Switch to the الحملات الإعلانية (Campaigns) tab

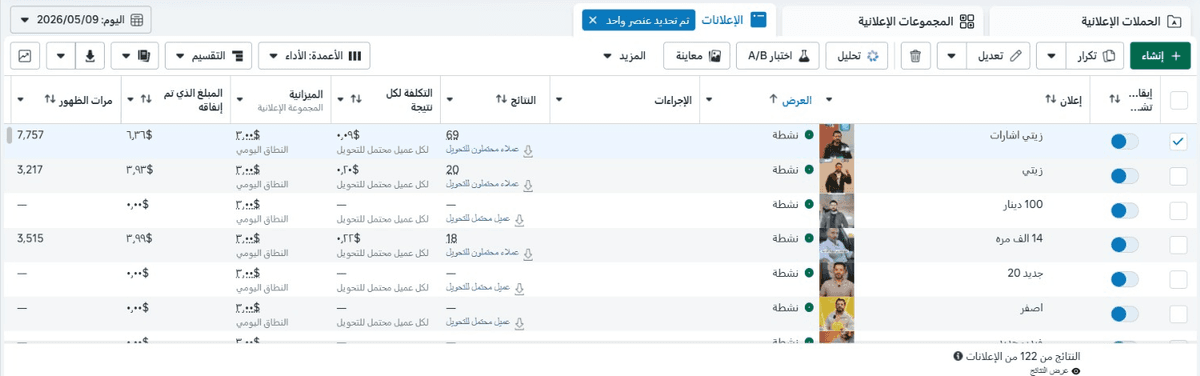click(x=1091, y=20)
